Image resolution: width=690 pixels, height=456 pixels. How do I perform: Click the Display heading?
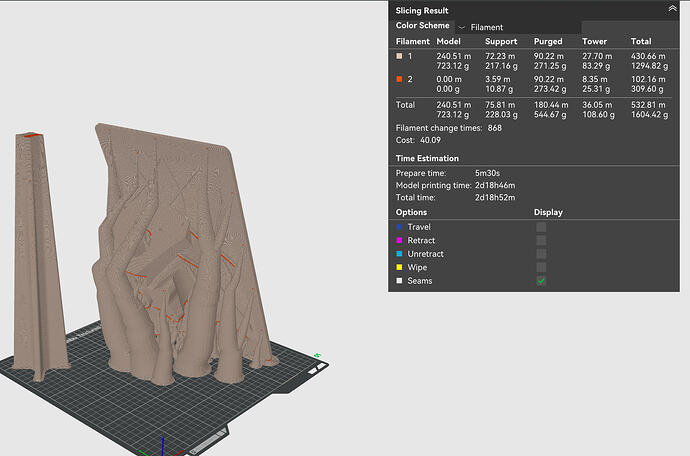pos(548,212)
